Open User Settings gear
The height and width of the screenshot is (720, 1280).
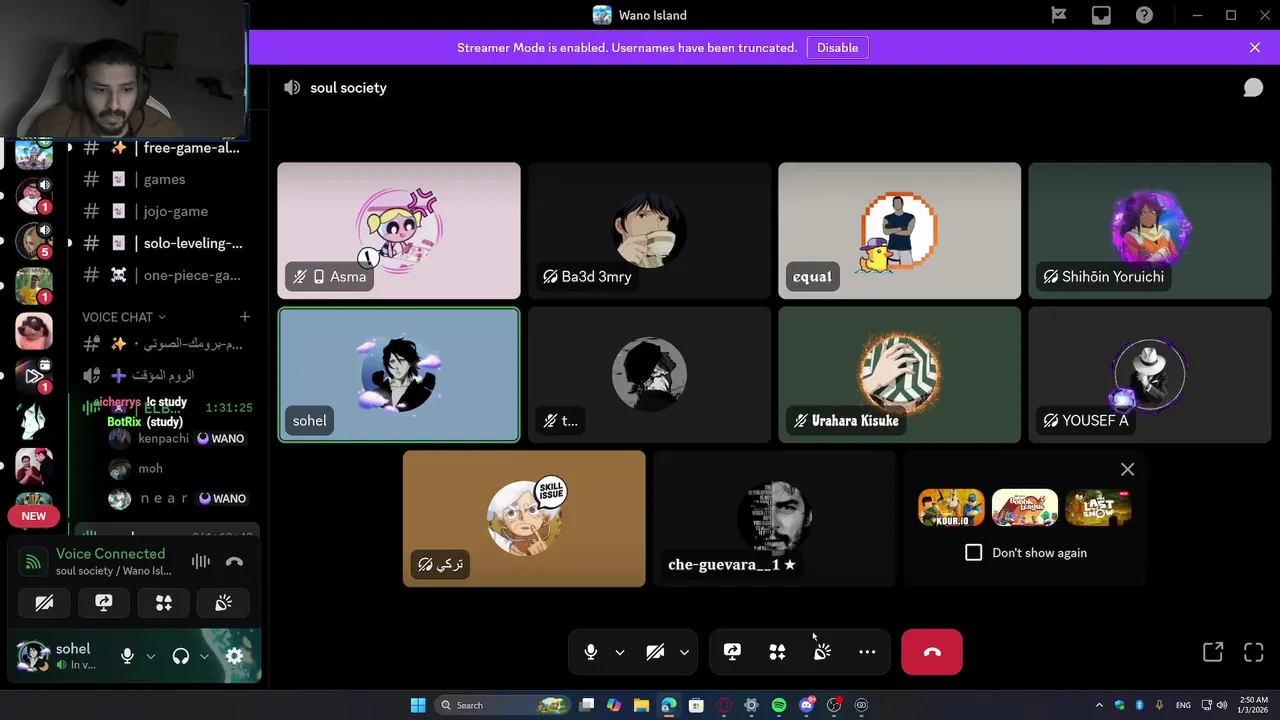point(234,656)
